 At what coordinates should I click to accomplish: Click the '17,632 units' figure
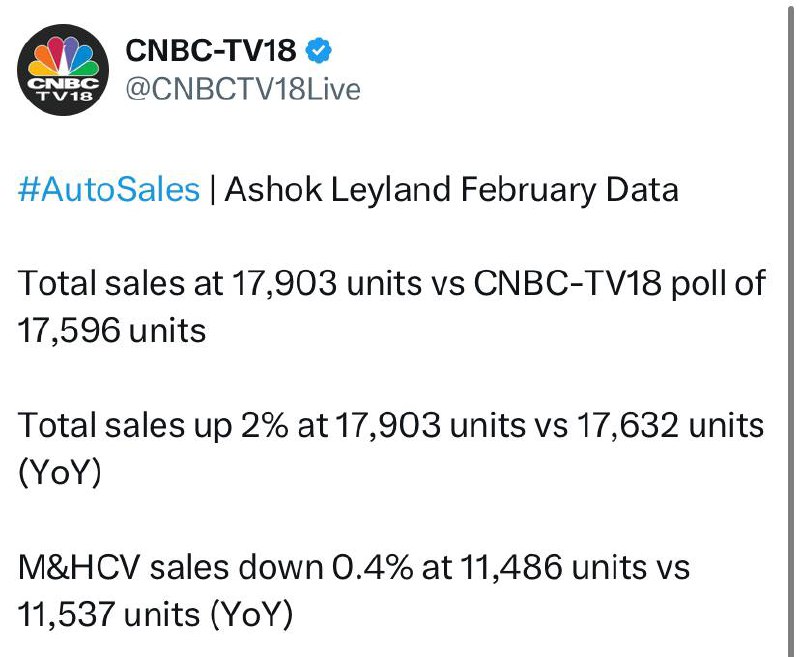pos(670,425)
